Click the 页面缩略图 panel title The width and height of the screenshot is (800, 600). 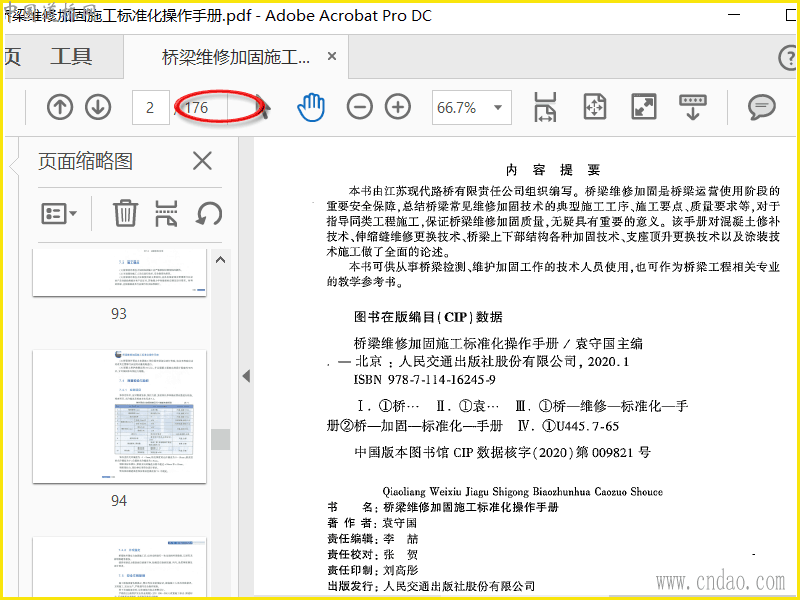pos(85,161)
